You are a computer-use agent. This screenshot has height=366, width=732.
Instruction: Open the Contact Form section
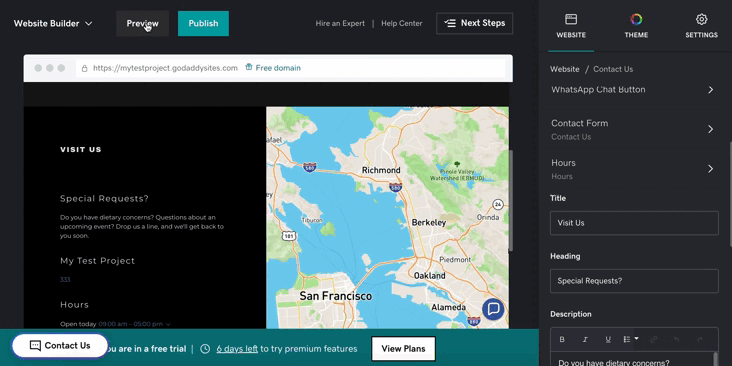633,129
